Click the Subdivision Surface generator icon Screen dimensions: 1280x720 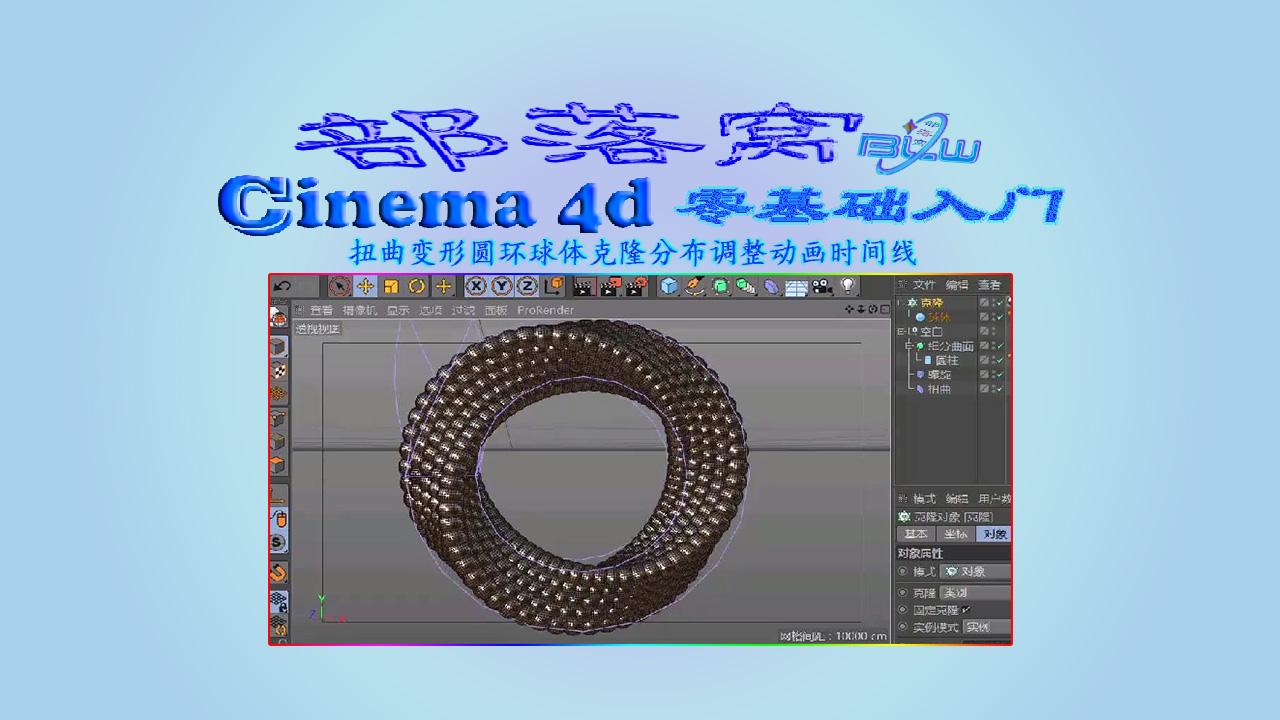[720, 286]
